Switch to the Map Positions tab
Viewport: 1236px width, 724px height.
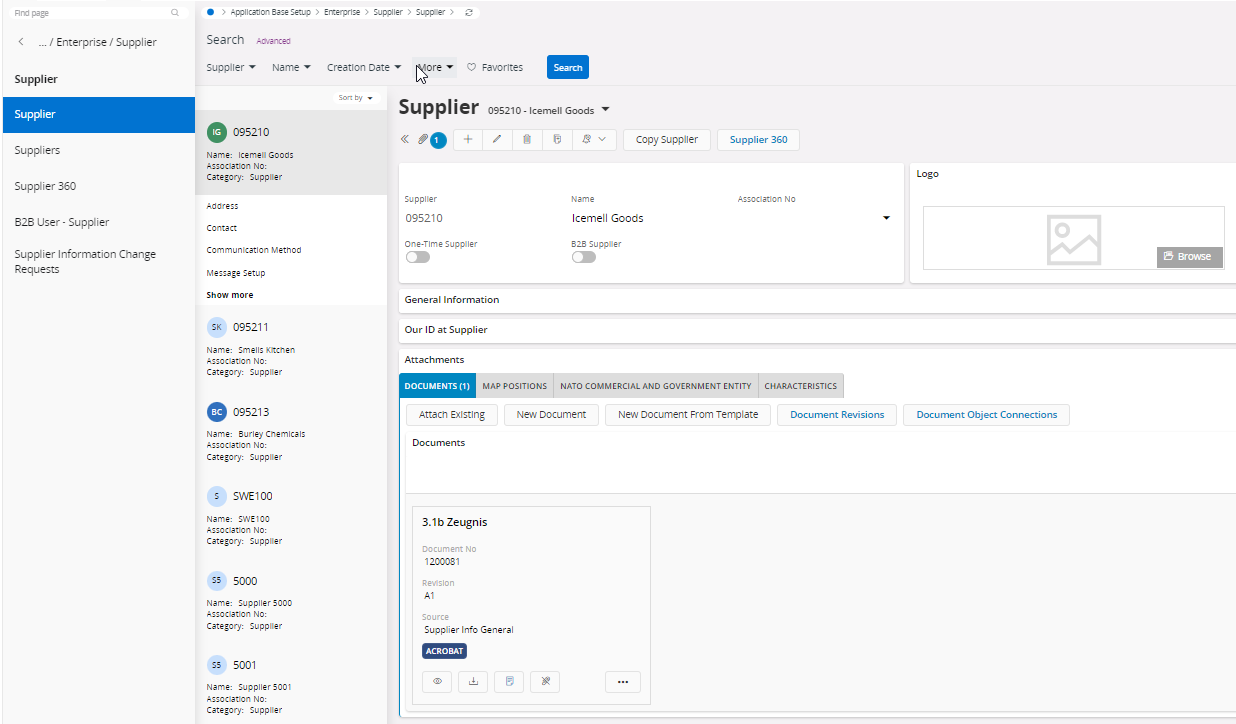(514, 386)
